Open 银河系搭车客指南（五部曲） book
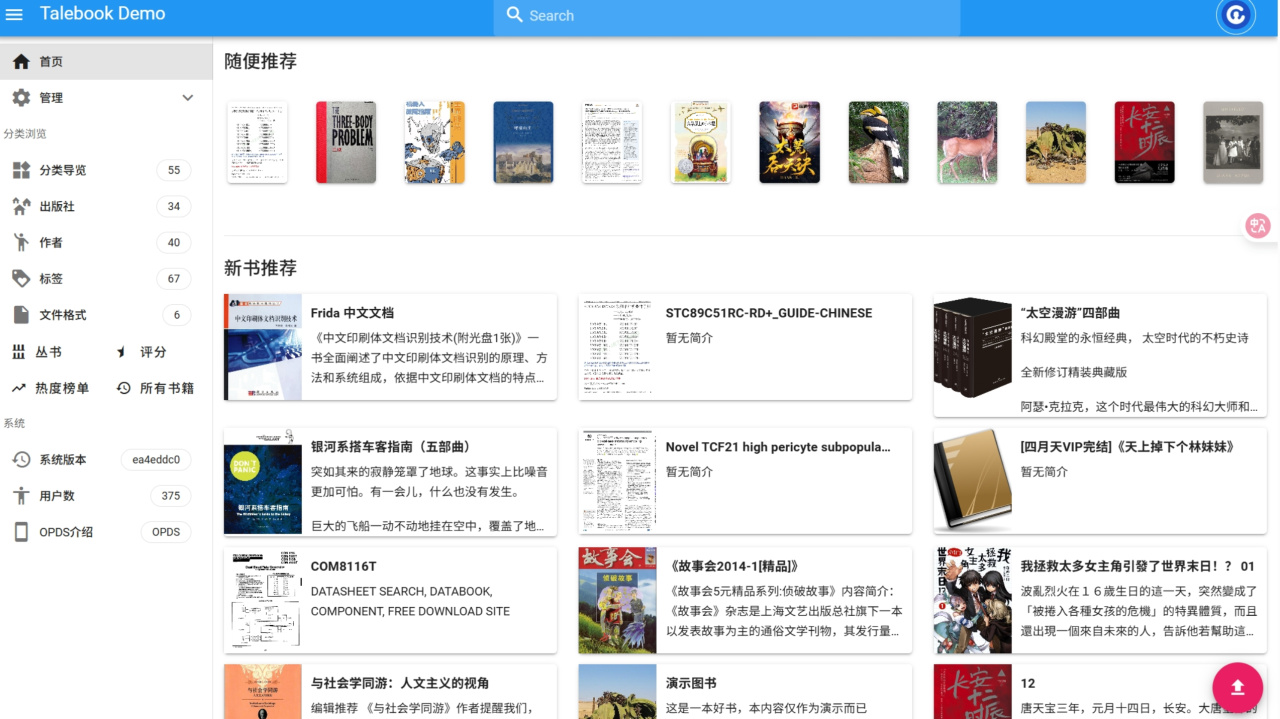The image size is (1280, 719). coord(390,481)
